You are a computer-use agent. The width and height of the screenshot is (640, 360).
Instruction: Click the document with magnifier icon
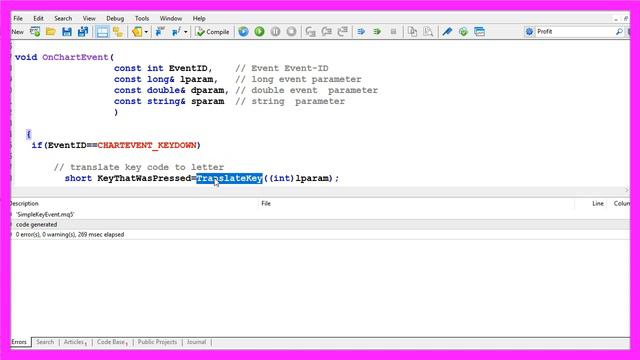pyautogui.click(x=428, y=31)
